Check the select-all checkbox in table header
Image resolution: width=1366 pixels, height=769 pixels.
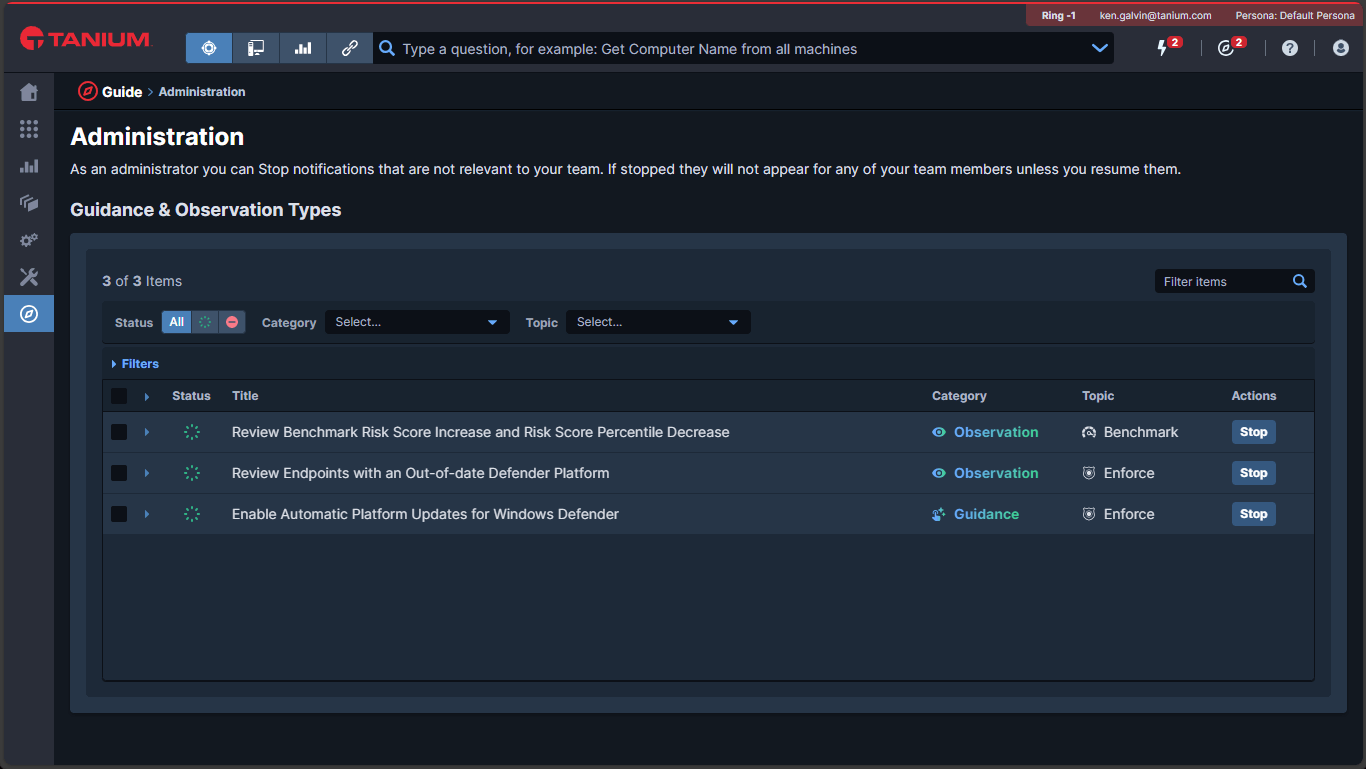119,396
